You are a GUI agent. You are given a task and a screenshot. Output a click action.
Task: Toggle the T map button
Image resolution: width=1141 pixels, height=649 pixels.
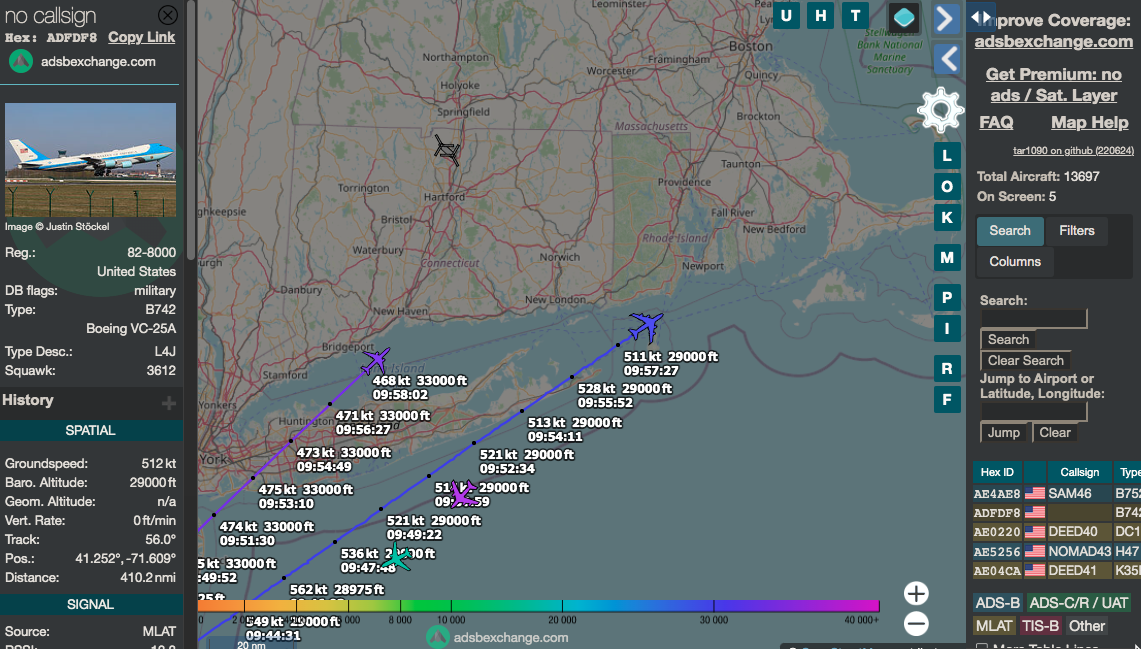coord(855,15)
